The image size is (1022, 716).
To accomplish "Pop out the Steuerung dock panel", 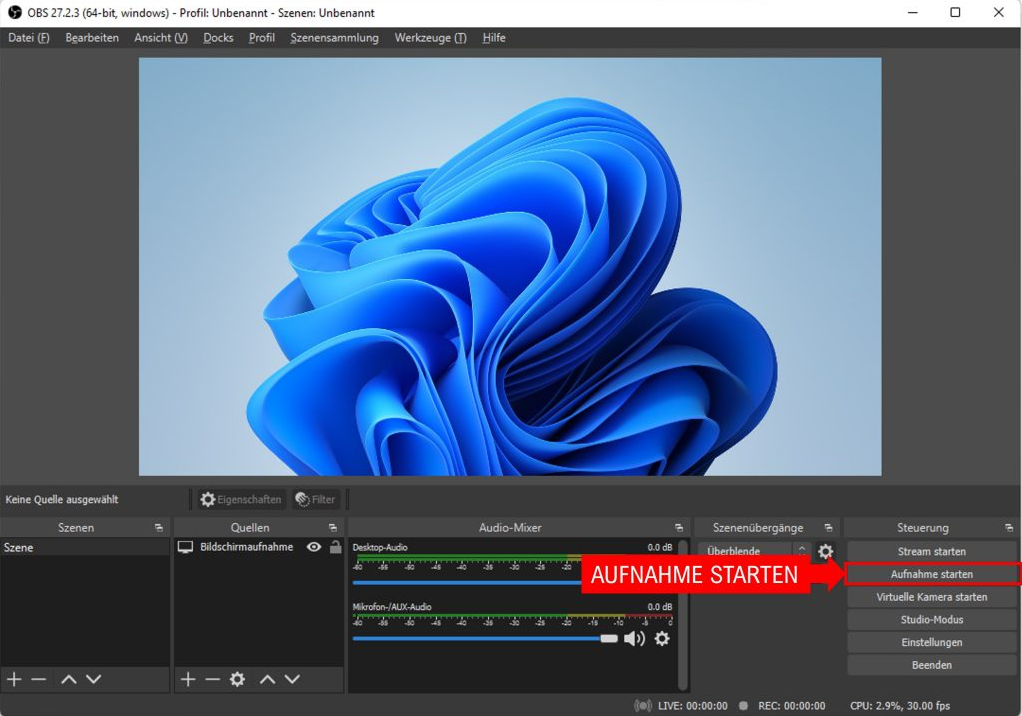I will pyautogui.click(x=1009, y=527).
